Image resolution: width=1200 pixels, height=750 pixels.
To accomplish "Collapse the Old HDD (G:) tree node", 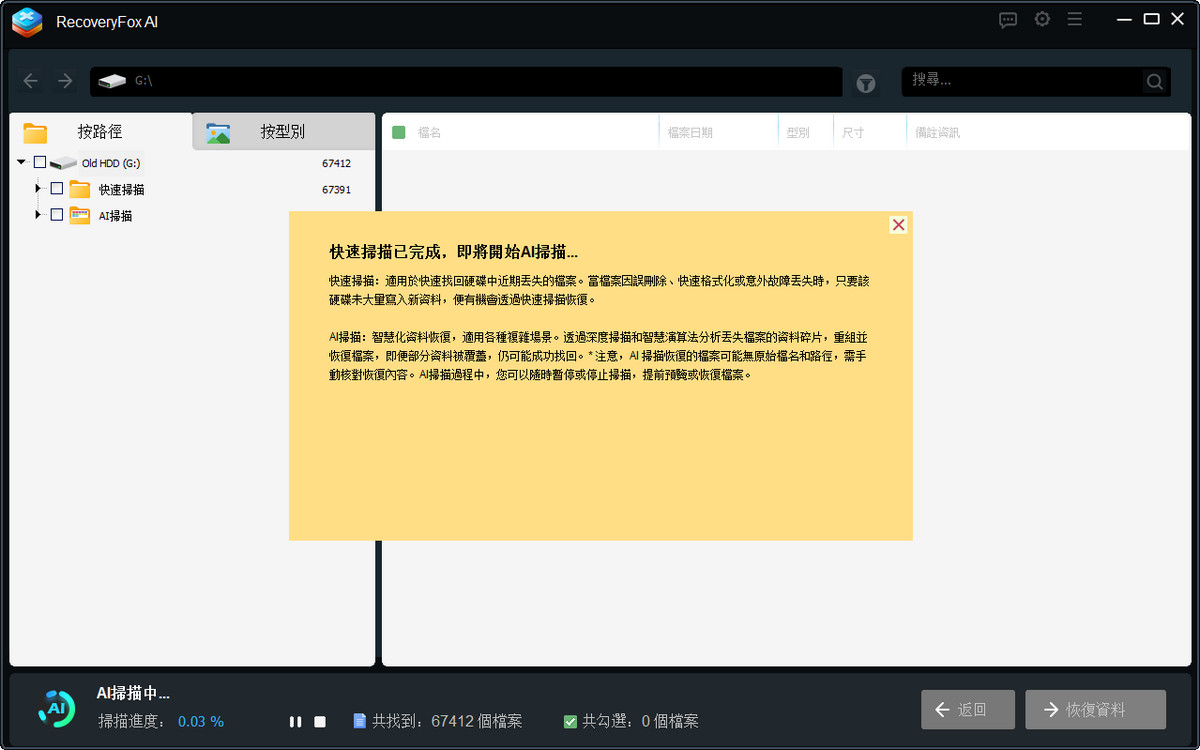I will click(x=22, y=162).
